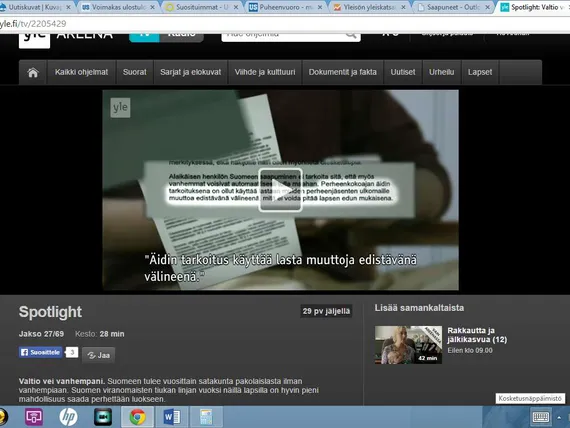Open Dokumentit ja fakta section
The image size is (570, 428).
342,72
